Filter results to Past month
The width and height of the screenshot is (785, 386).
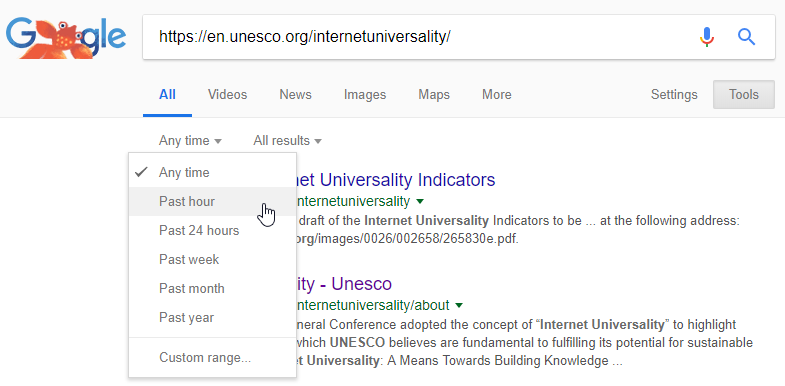[x=212, y=289]
